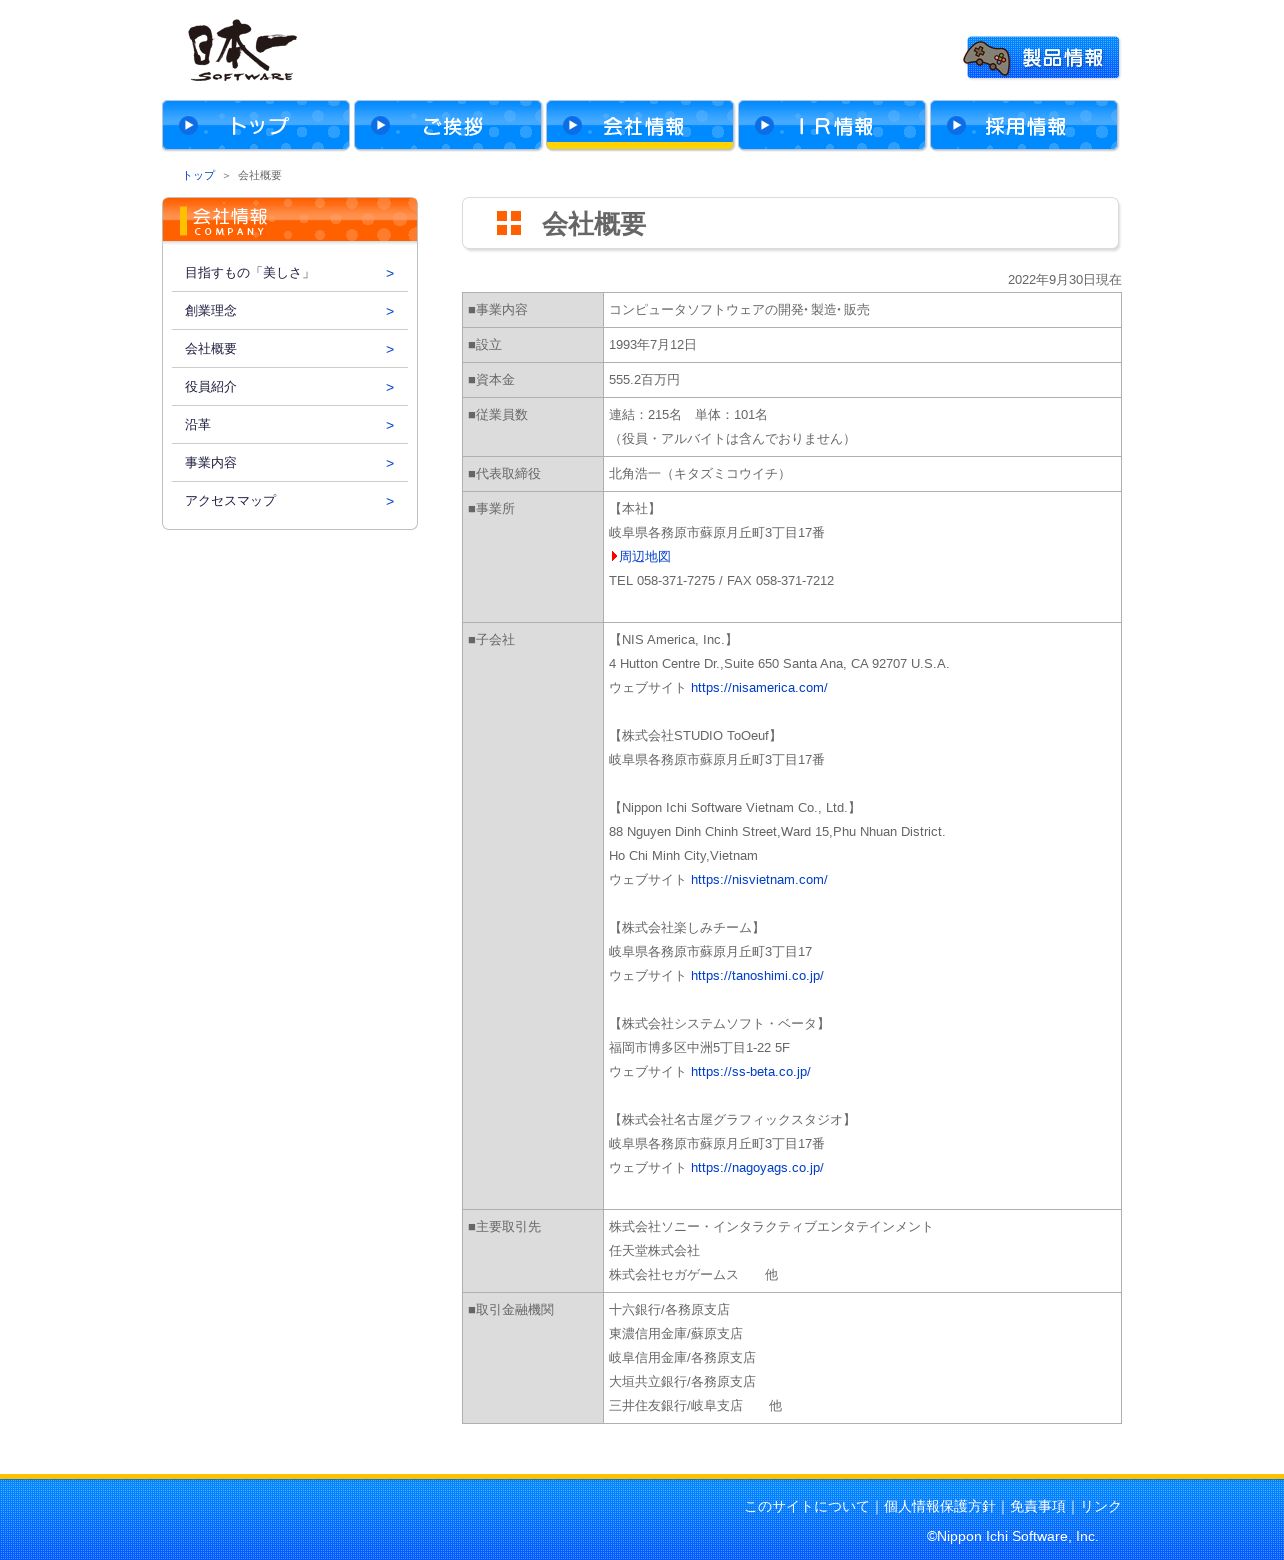Click the arrow beside アクセスマップ
Screen dimensions: 1284x1560
pos(390,501)
